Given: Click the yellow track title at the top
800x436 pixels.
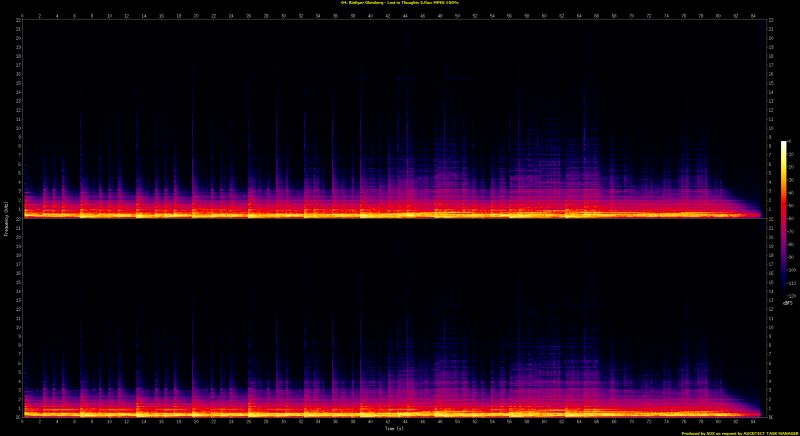Looking at the screenshot, I should pos(399,3).
